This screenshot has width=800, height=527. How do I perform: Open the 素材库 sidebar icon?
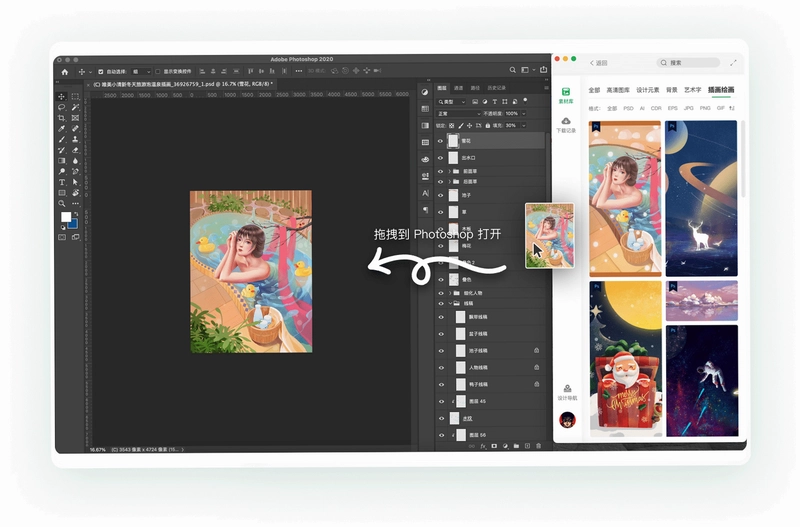pos(566,95)
